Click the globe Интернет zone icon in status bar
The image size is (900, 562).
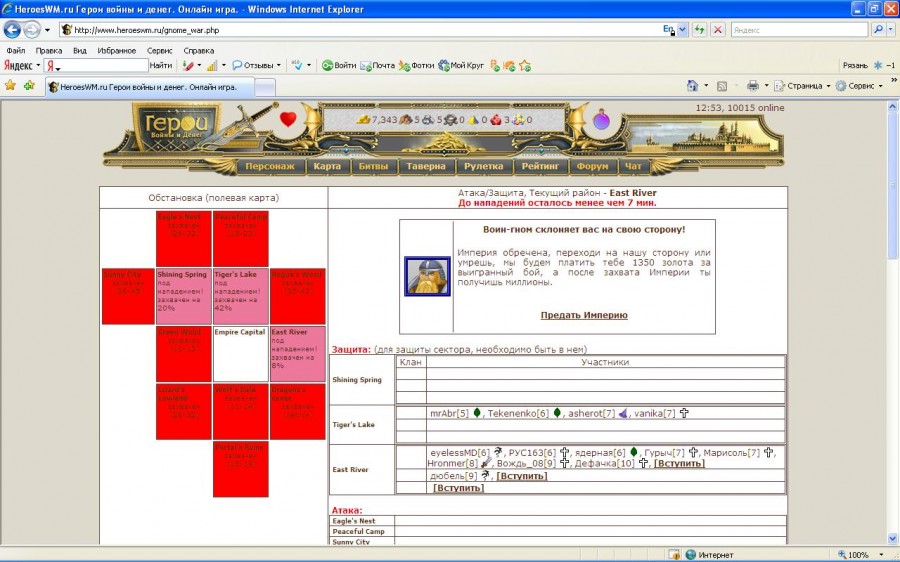[x=690, y=555]
